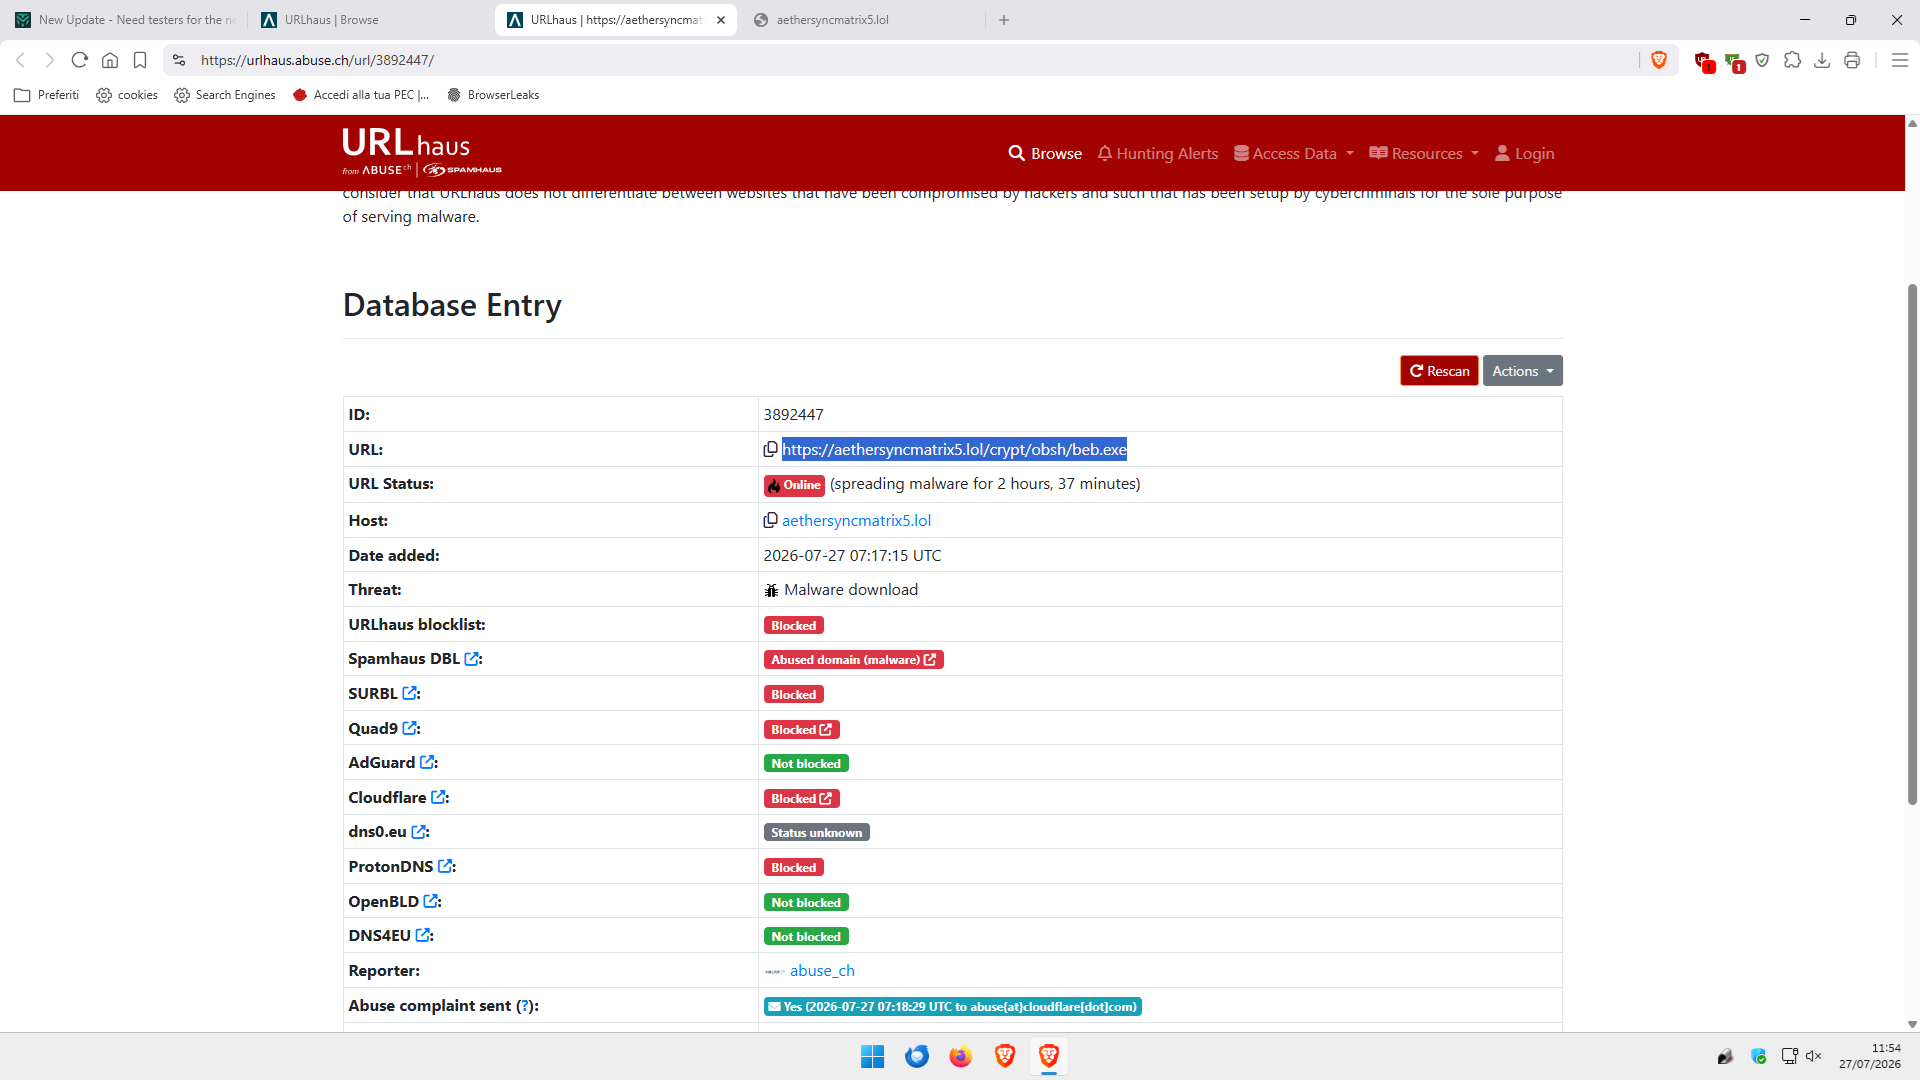1920x1080 pixels.
Task: Open dns0.eu external link icon
Action: click(x=419, y=832)
